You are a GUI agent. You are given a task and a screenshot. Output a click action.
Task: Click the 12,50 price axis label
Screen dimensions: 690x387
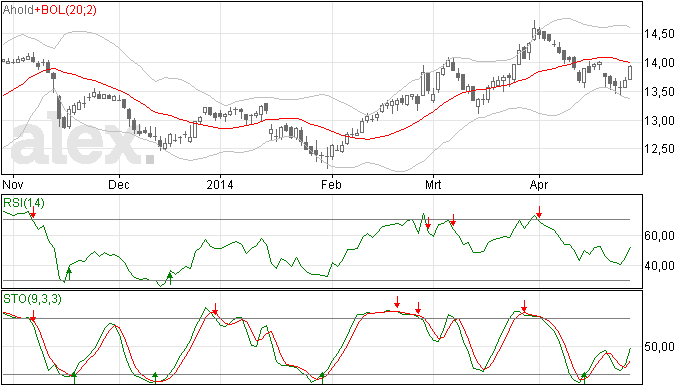pos(659,149)
